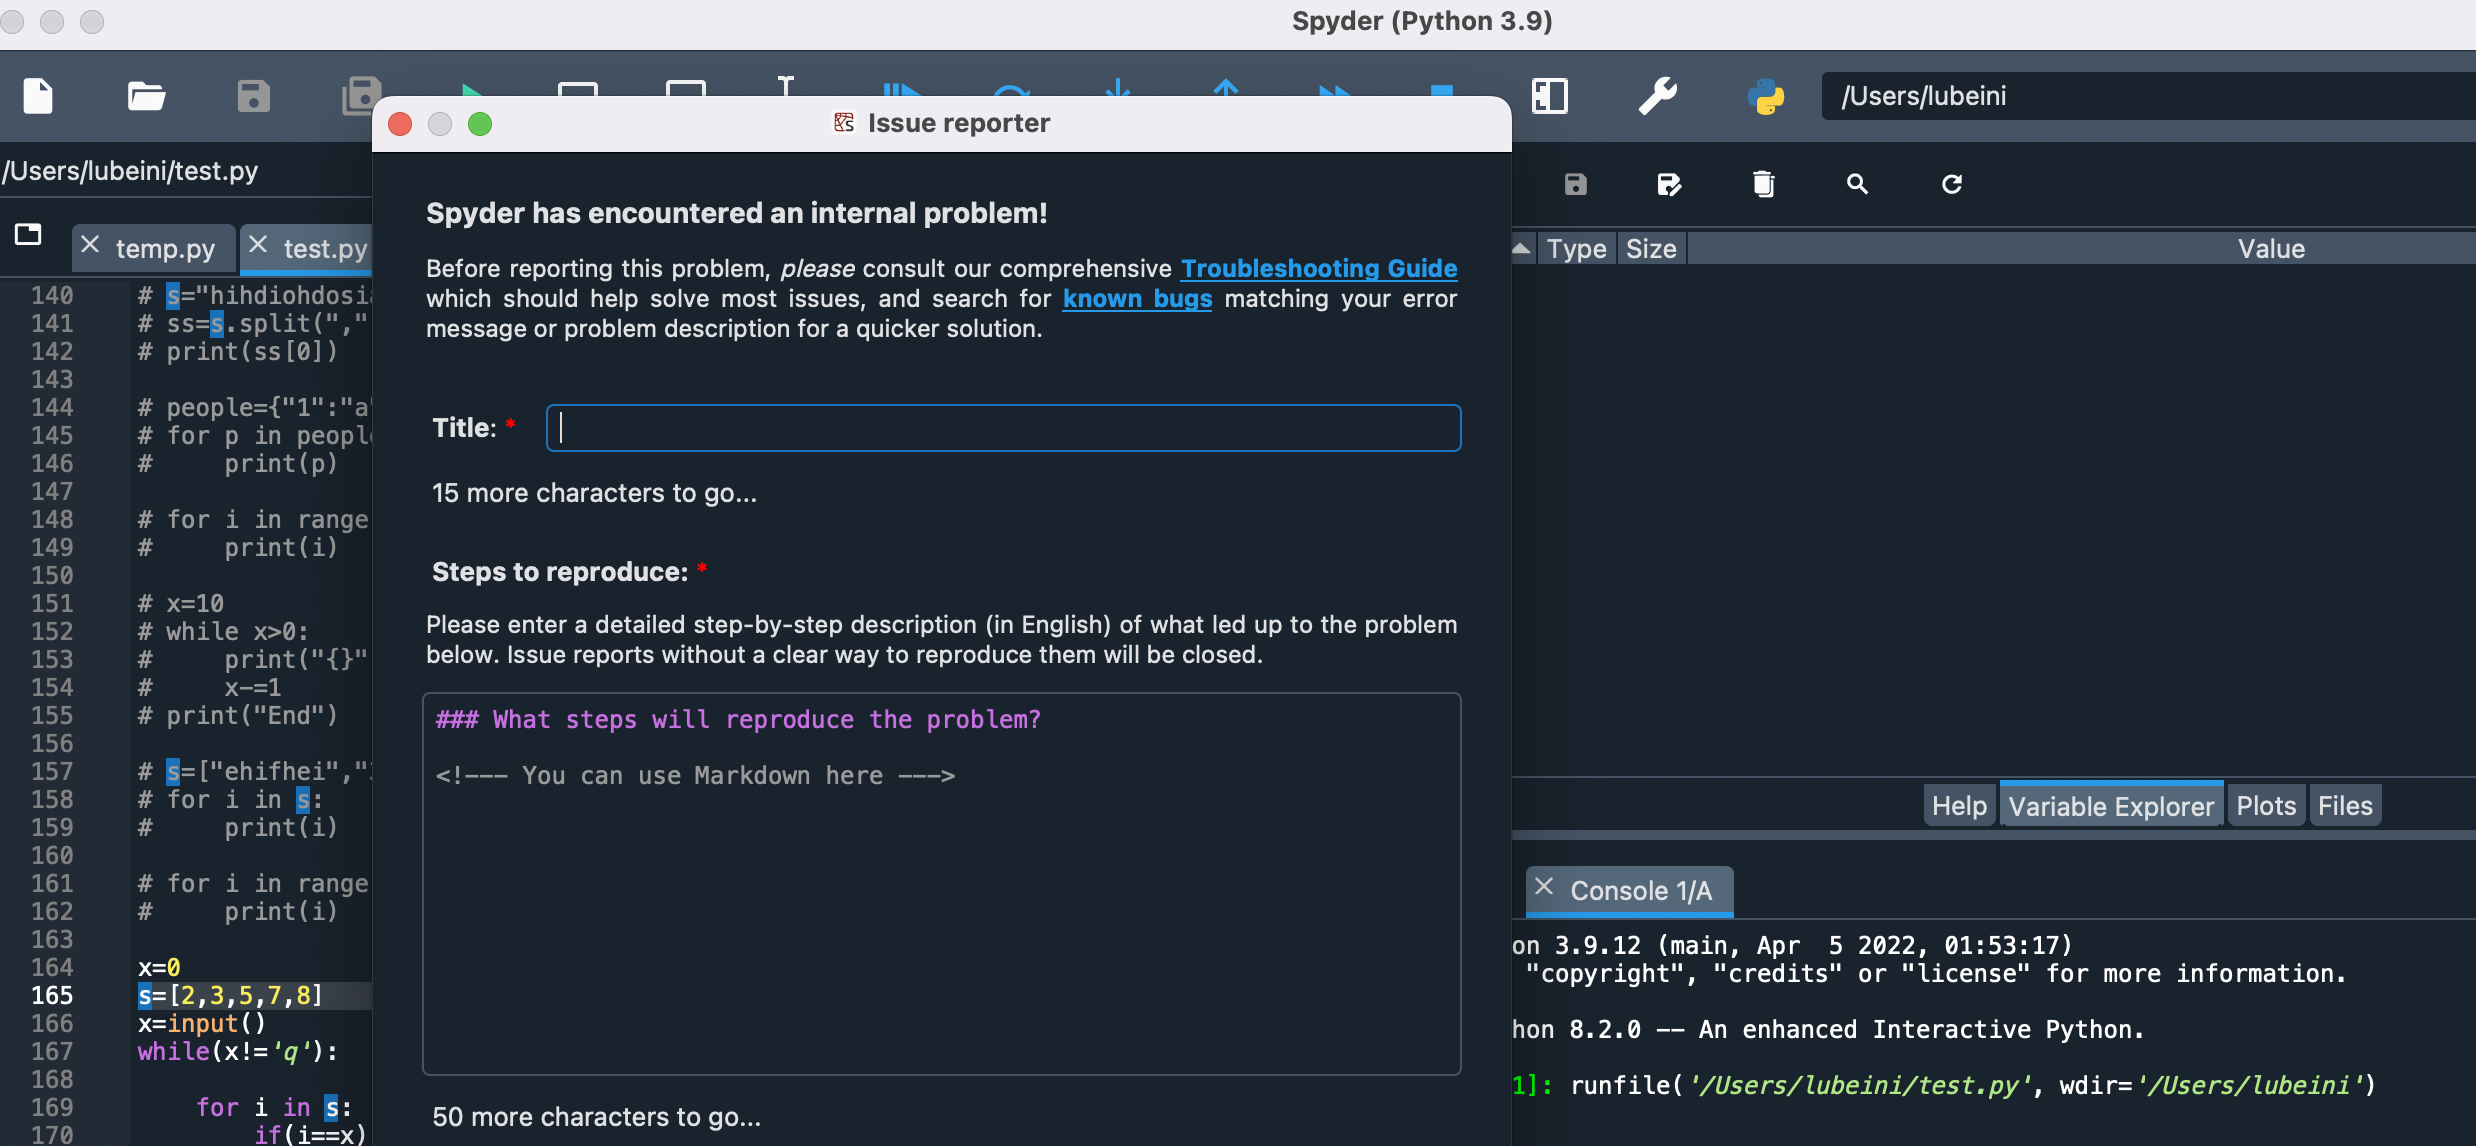Click the Title input field
Screen dimensions: 2476x1146
tap(1003, 428)
